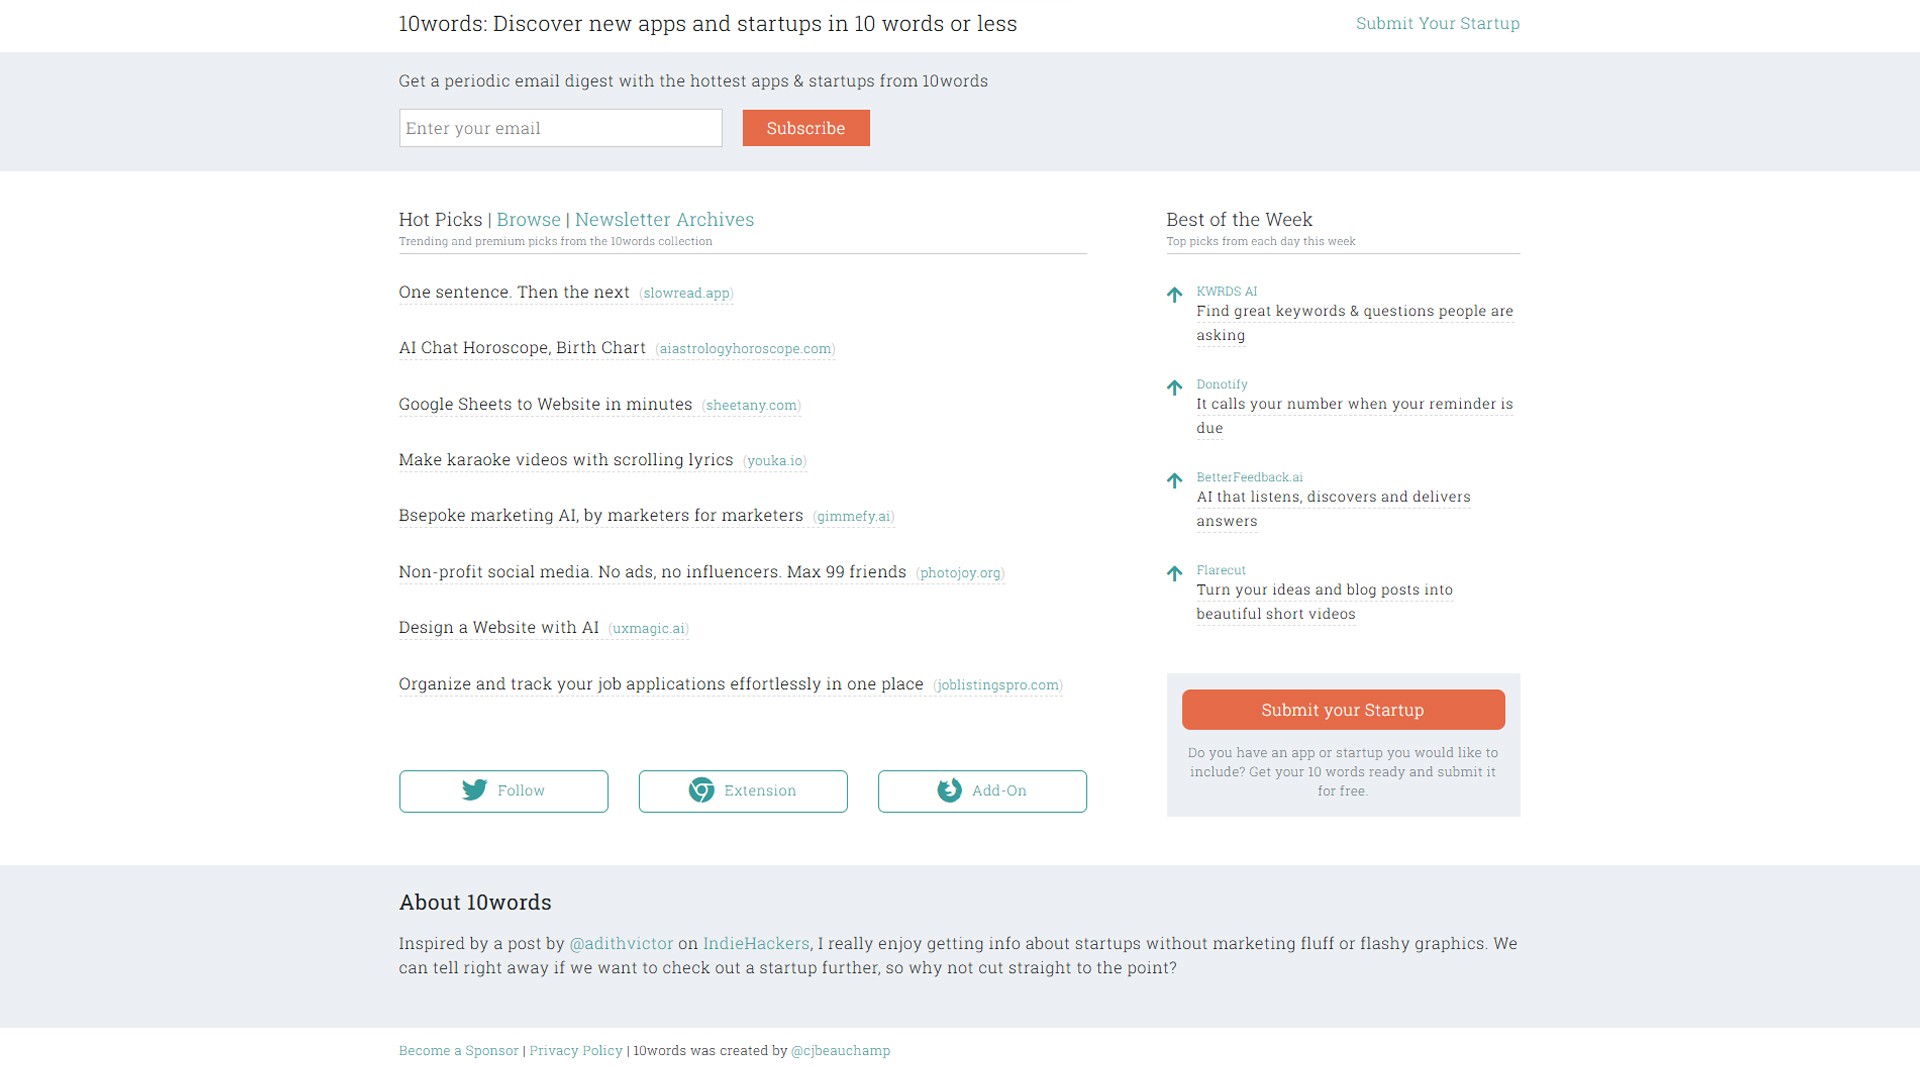The width and height of the screenshot is (1920, 1080).
Task: Open the Browse tab
Action: [528, 219]
